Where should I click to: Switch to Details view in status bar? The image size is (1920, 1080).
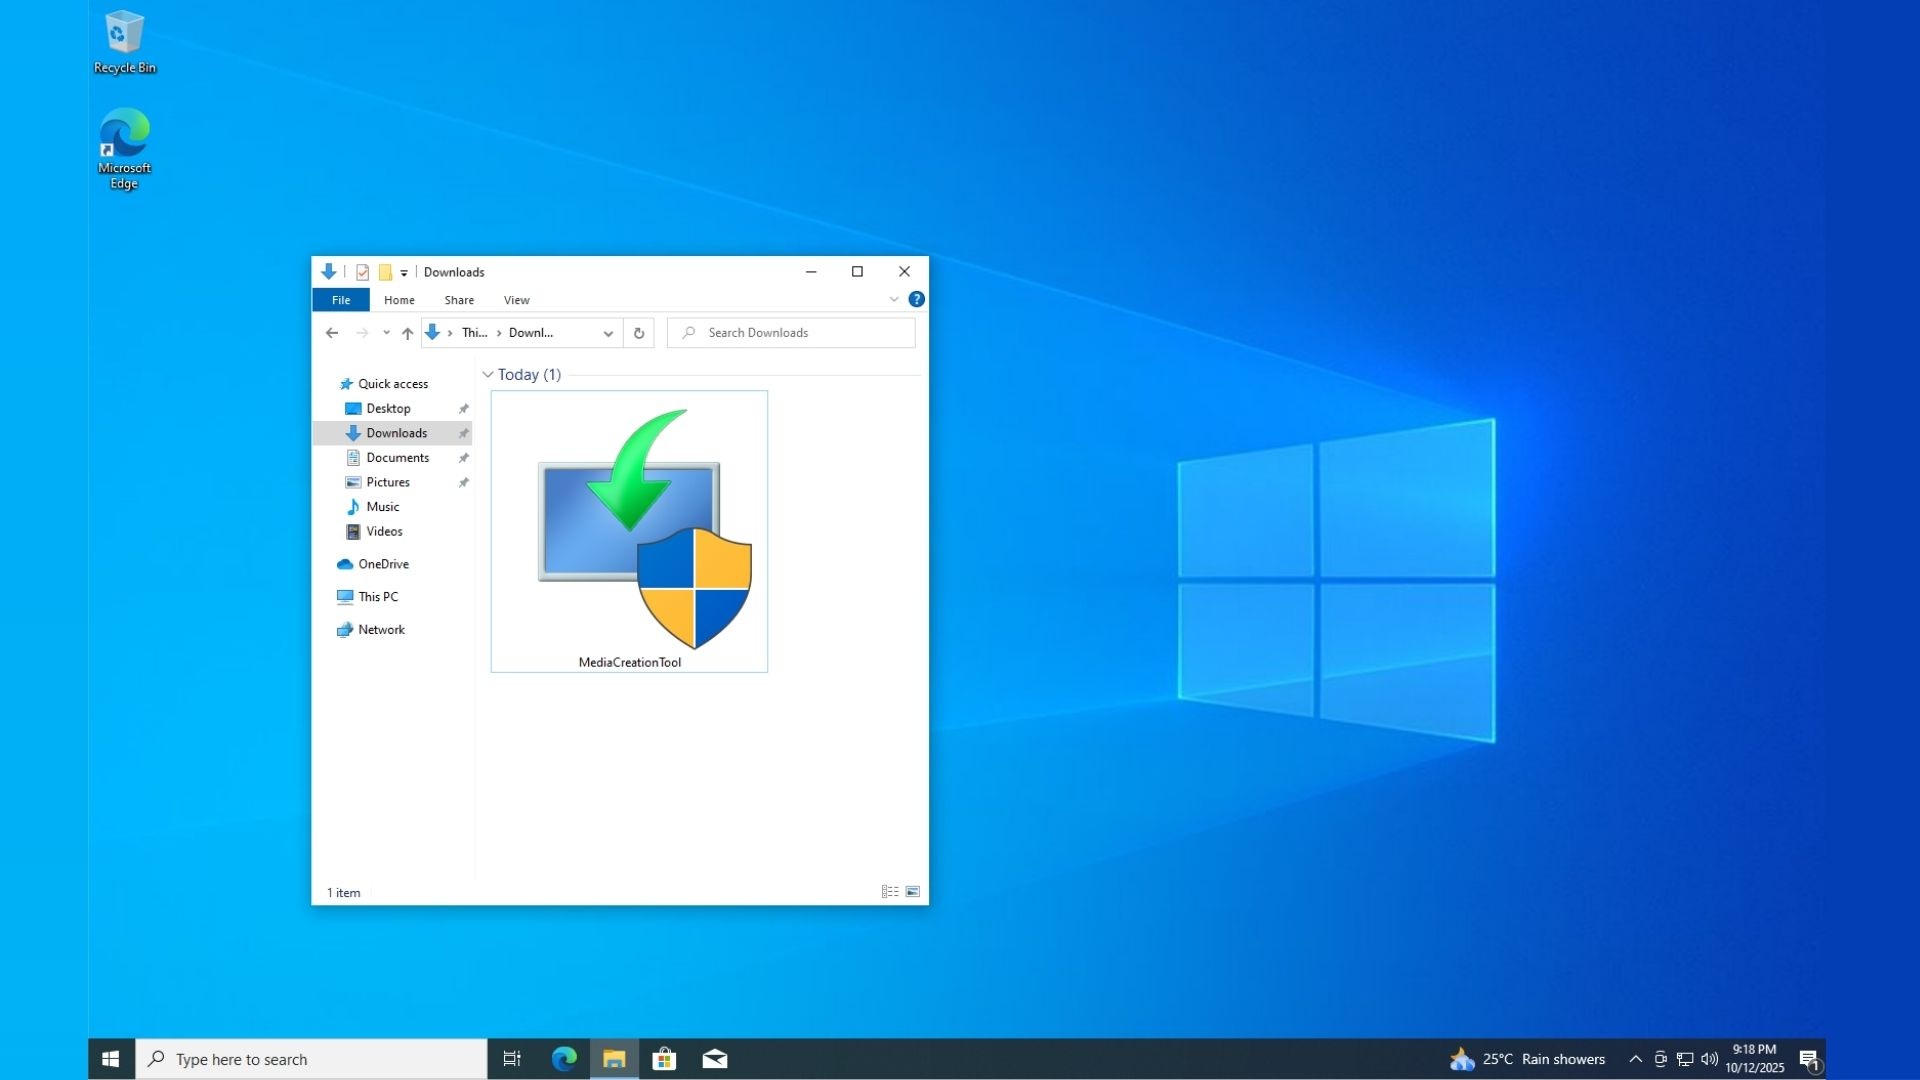tap(889, 891)
